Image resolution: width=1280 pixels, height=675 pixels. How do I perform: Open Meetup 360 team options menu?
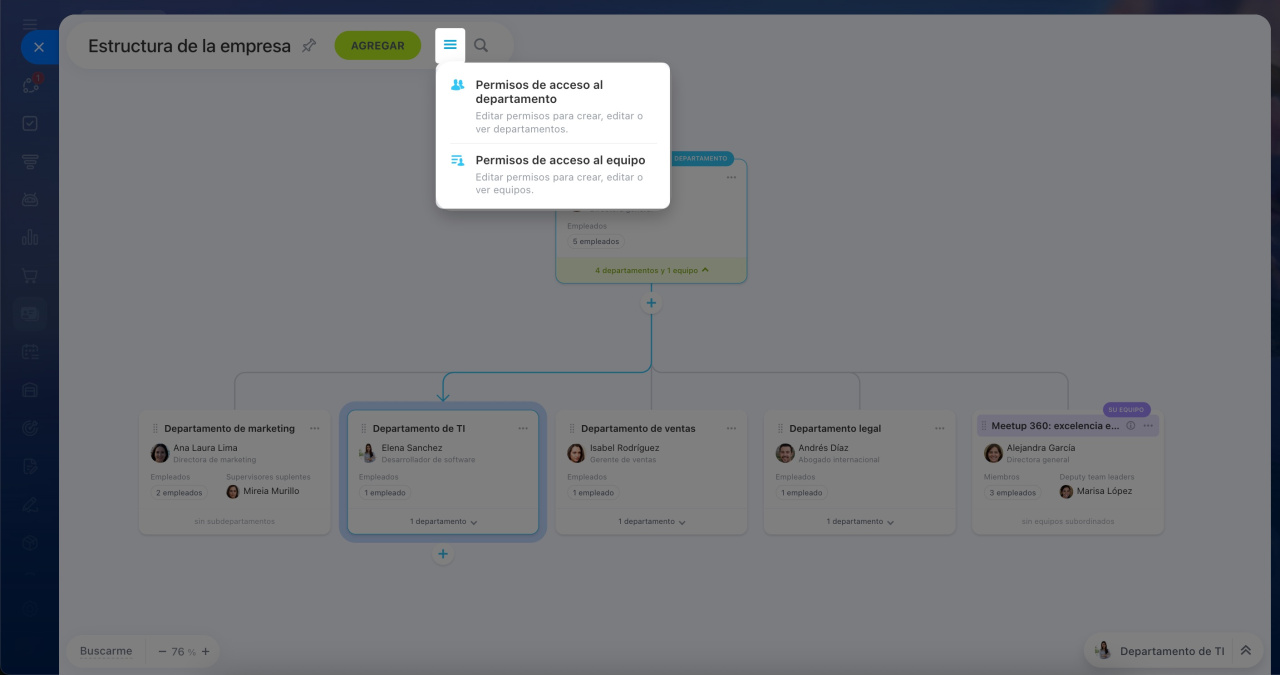[x=1148, y=425]
